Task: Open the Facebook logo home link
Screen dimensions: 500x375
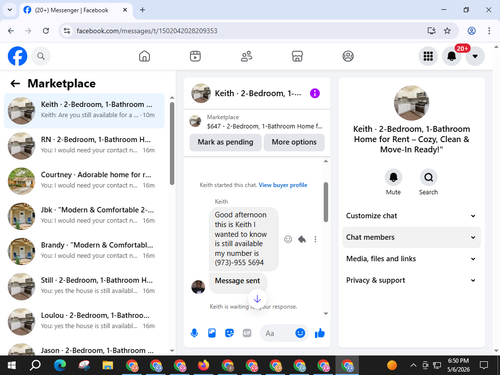Action: 17,56
